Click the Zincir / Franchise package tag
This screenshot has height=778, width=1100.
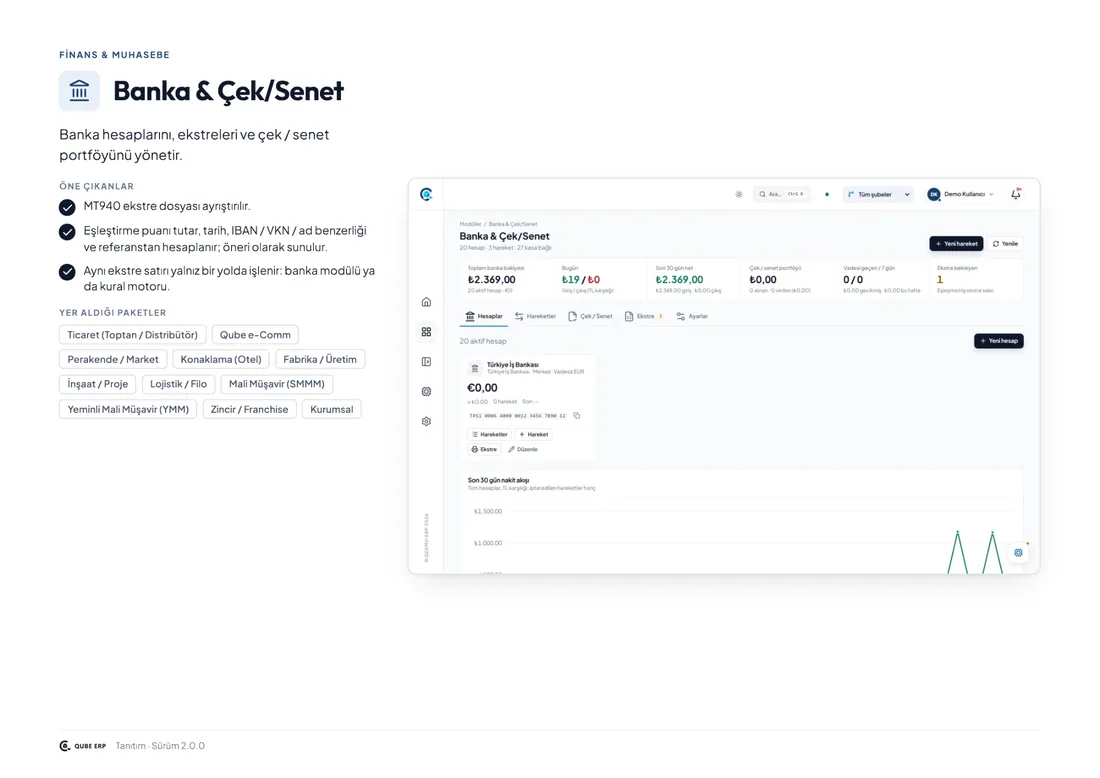(250, 409)
